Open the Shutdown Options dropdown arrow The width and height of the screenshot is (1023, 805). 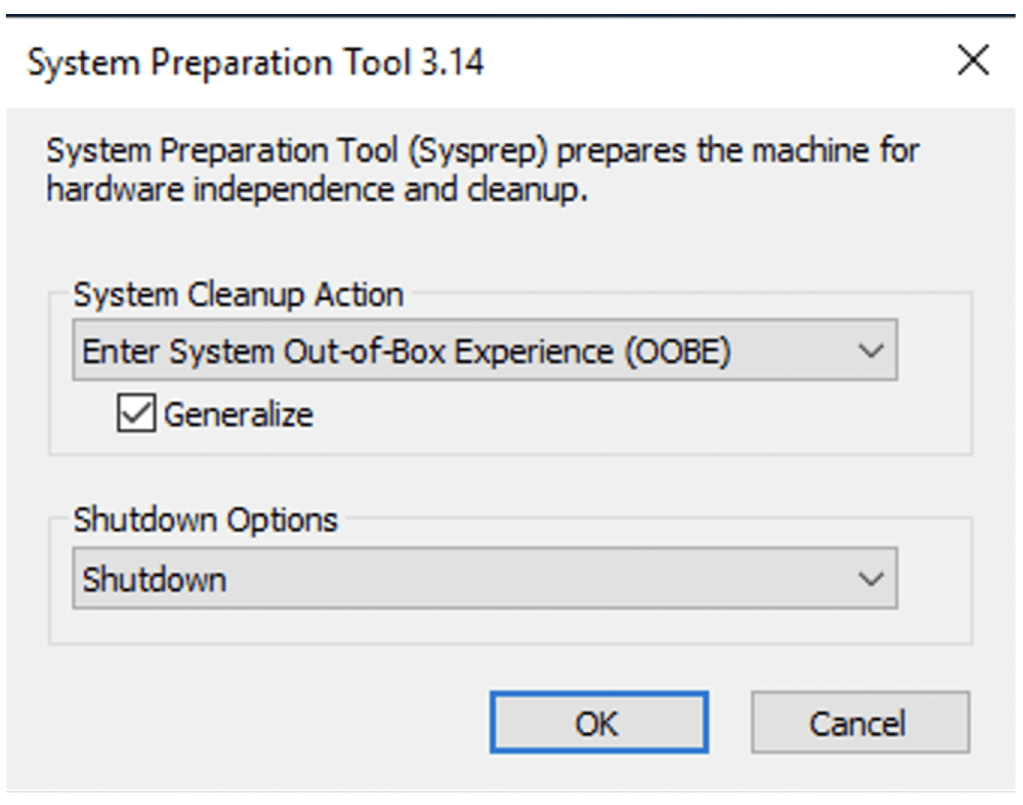(871, 579)
